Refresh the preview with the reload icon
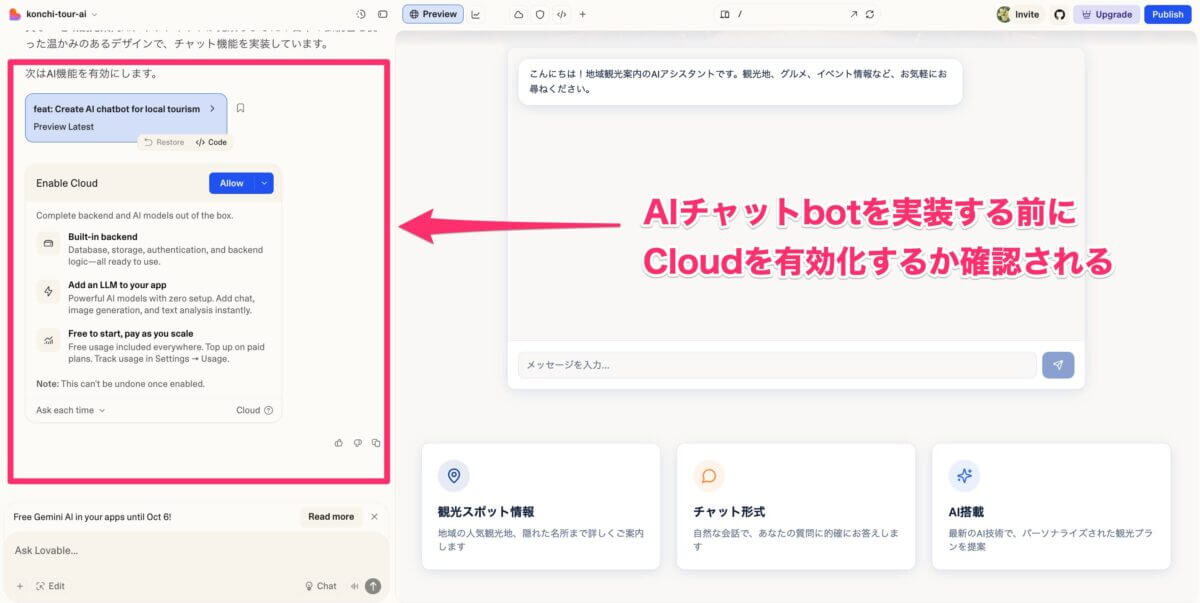This screenshot has height=603, width=1200. pyautogui.click(x=870, y=15)
